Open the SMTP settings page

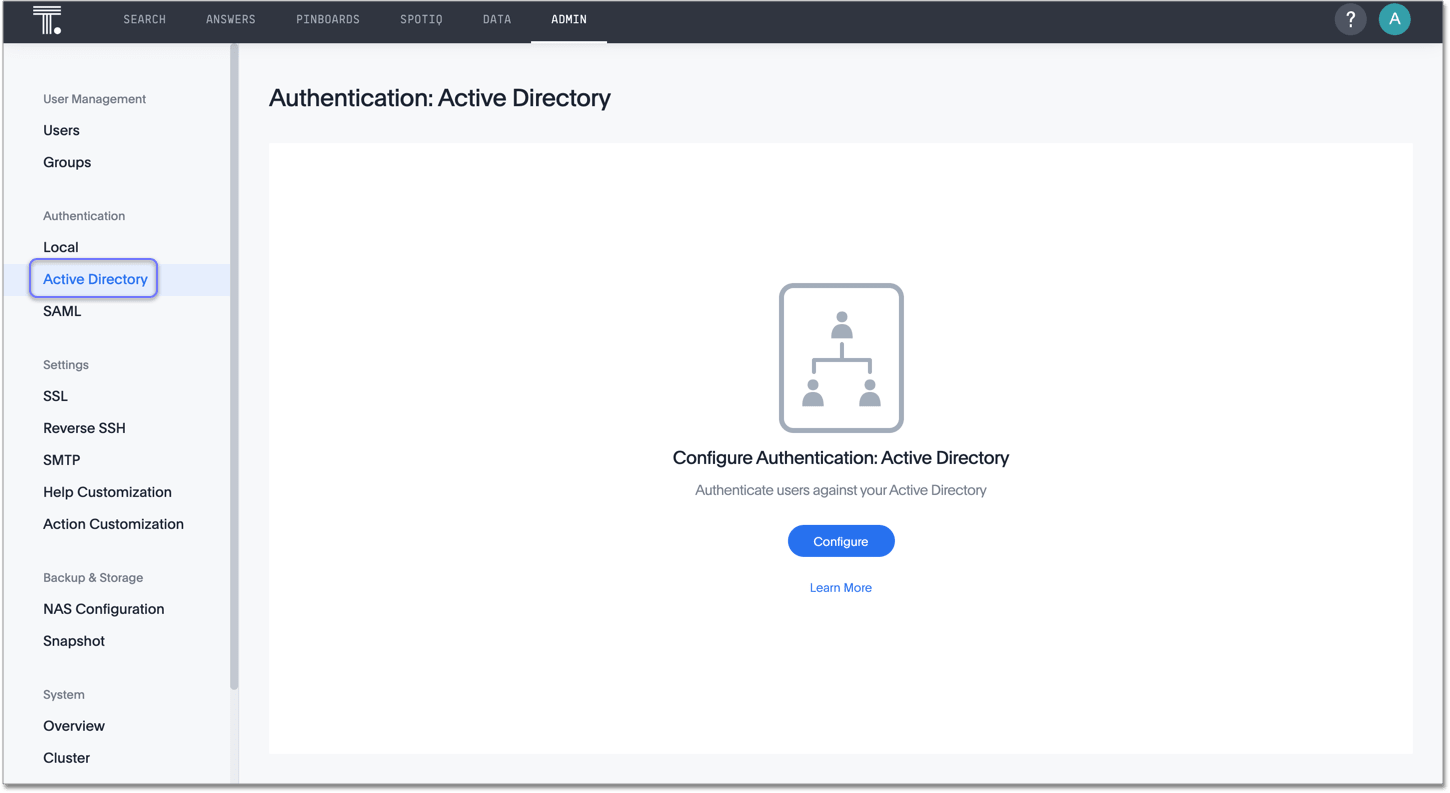(61, 460)
